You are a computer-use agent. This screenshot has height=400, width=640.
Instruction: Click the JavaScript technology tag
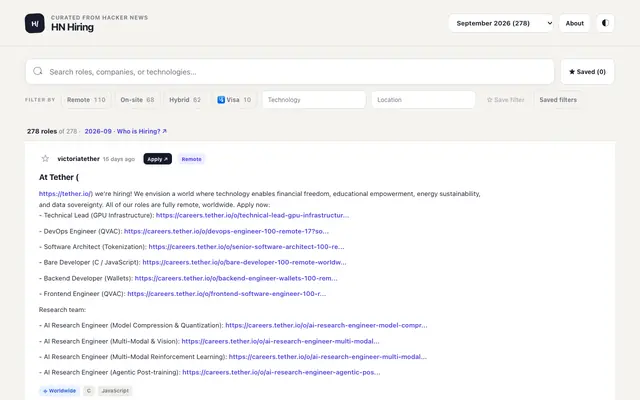[x=115, y=391]
